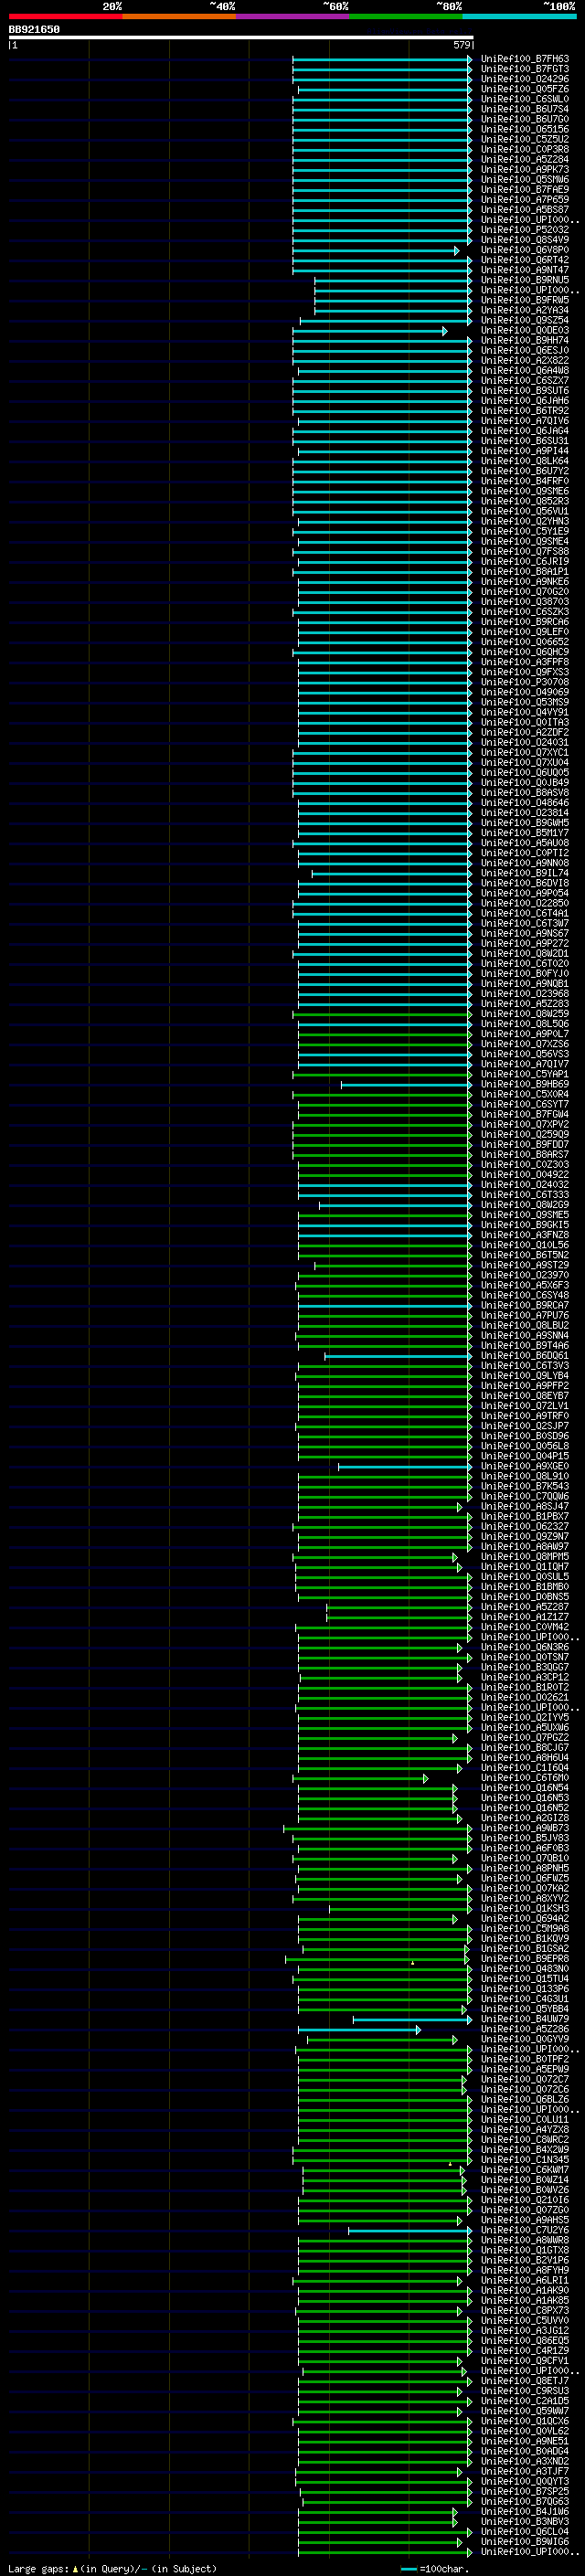Select hit label UniRef100_Q6A4W8

pyautogui.click(x=525, y=371)
